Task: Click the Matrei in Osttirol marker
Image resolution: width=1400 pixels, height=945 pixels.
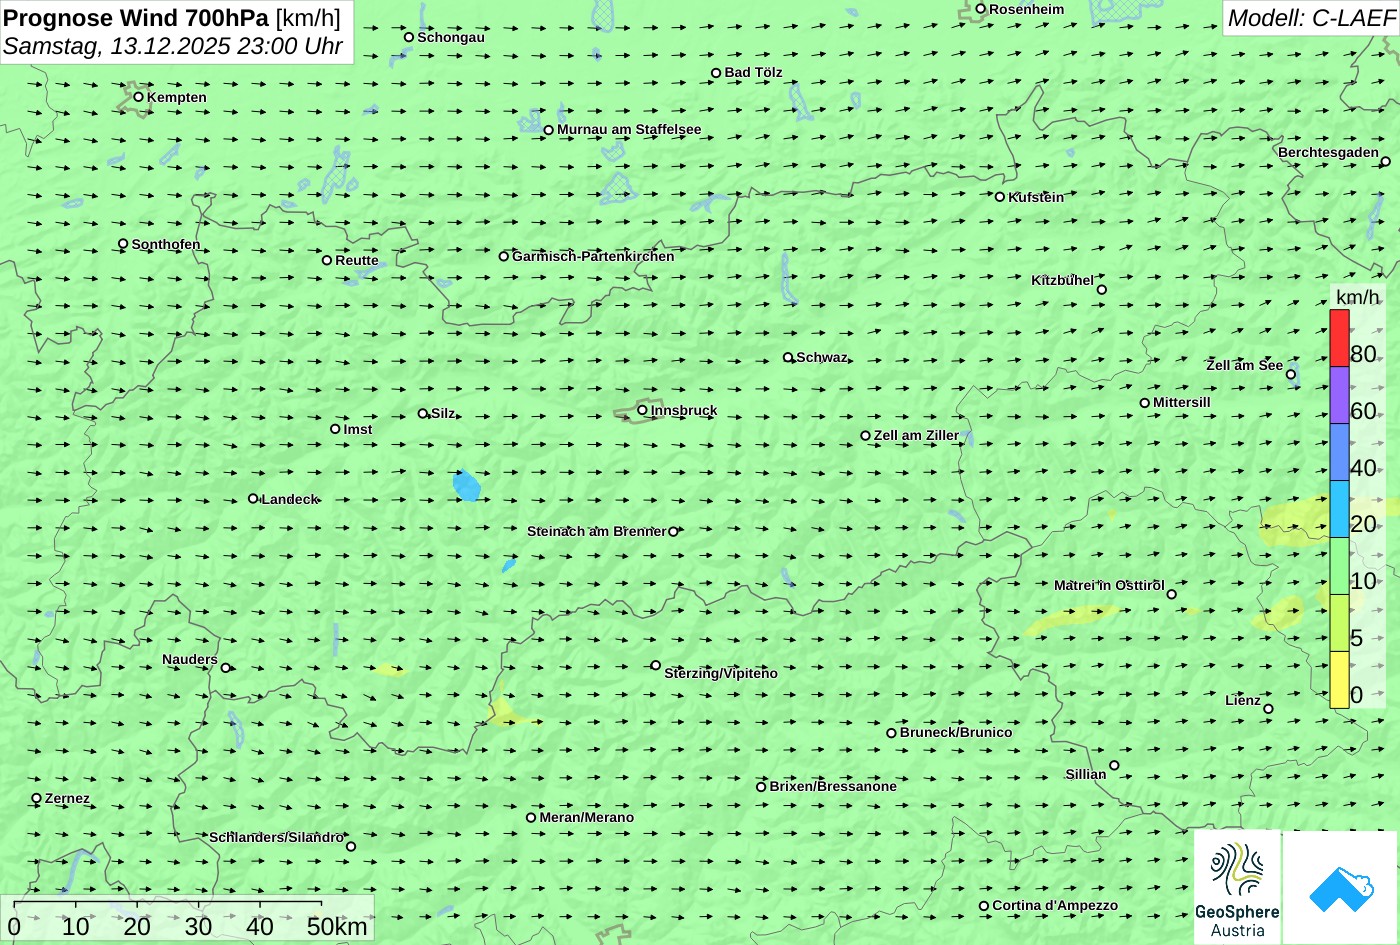Action: coord(1172,594)
